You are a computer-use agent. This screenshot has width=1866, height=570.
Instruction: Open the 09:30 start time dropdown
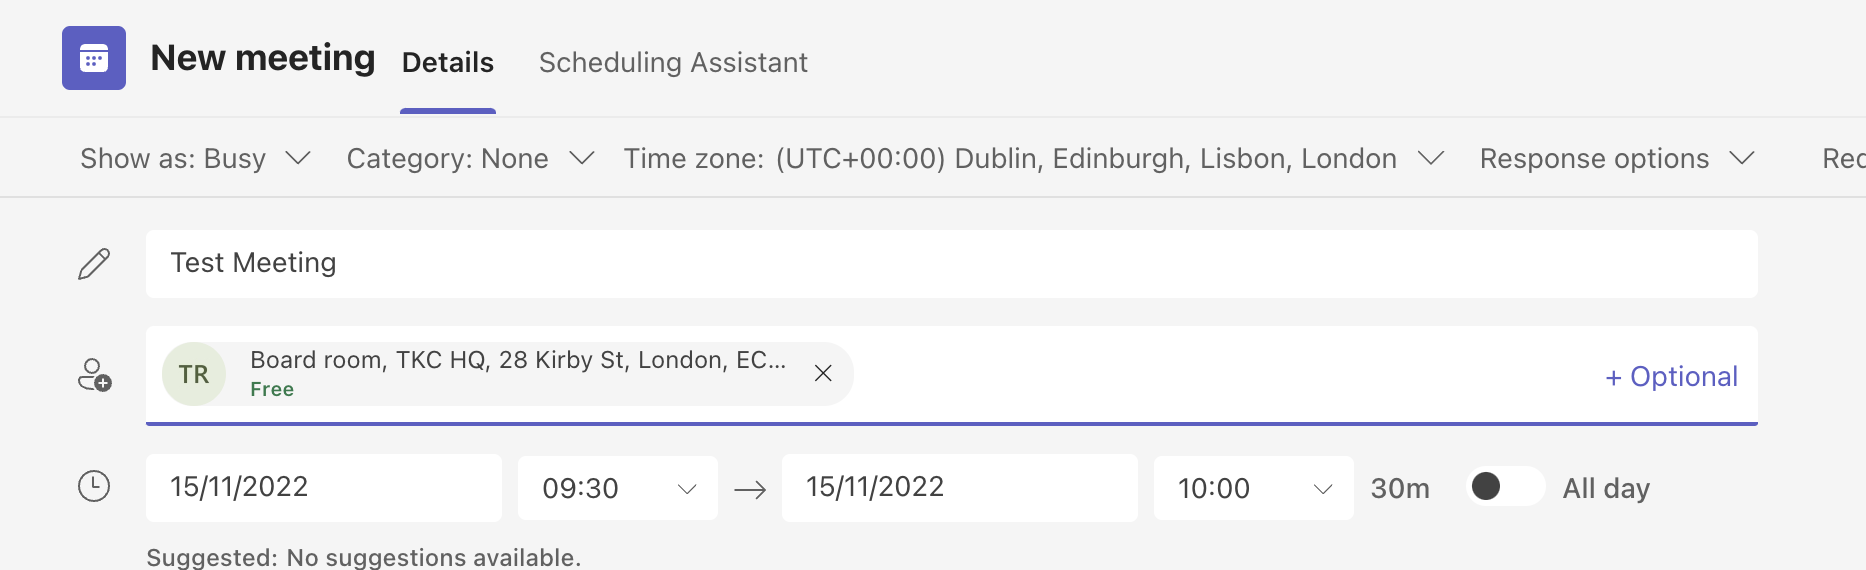pyautogui.click(x=618, y=488)
